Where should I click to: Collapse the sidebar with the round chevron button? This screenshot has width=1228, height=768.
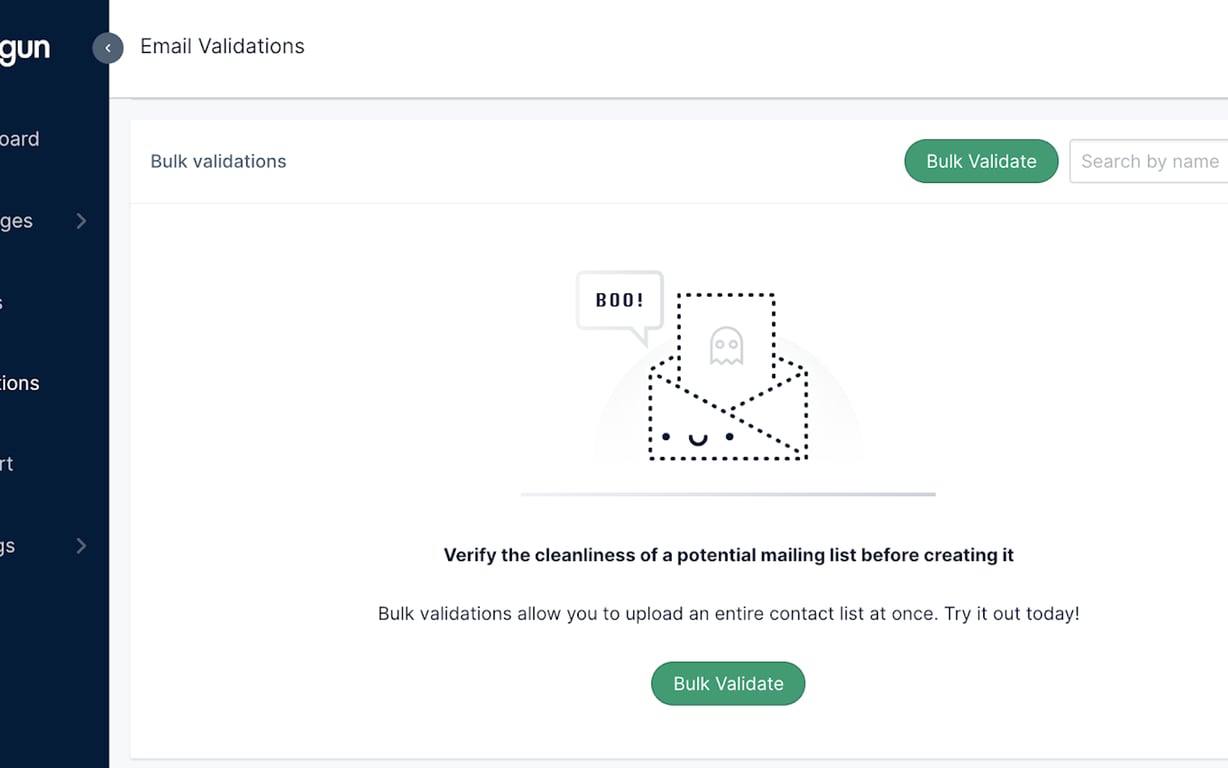click(x=108, y=48)
